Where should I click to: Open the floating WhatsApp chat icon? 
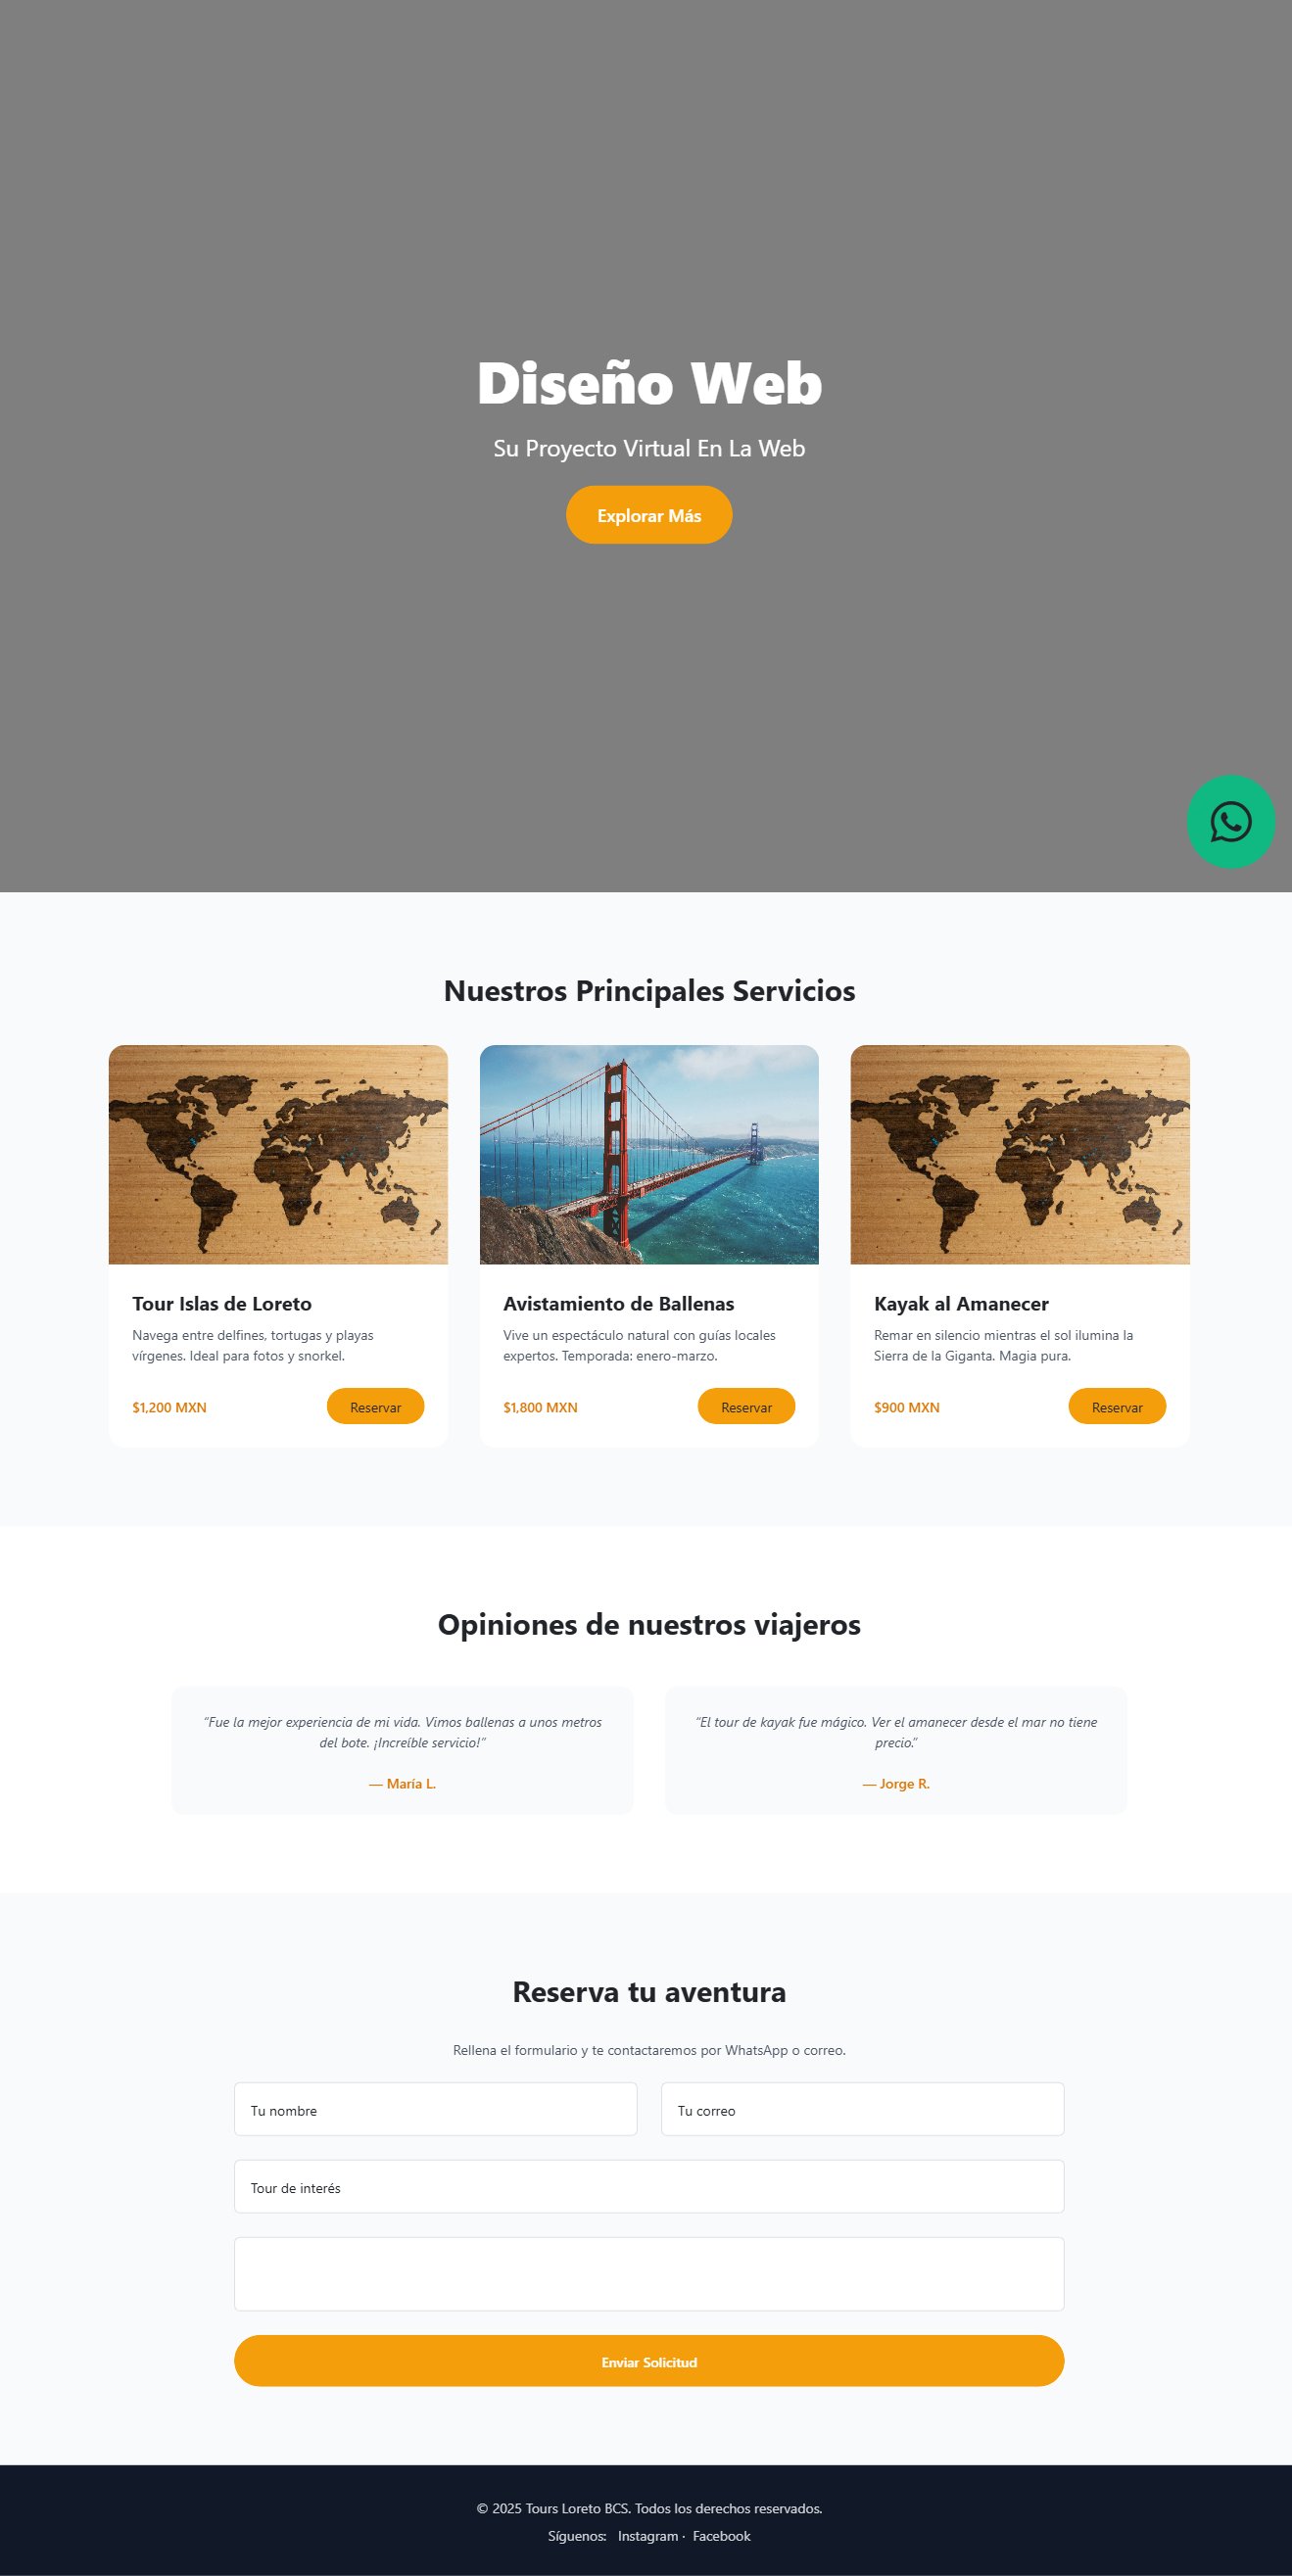(1230, 821)
